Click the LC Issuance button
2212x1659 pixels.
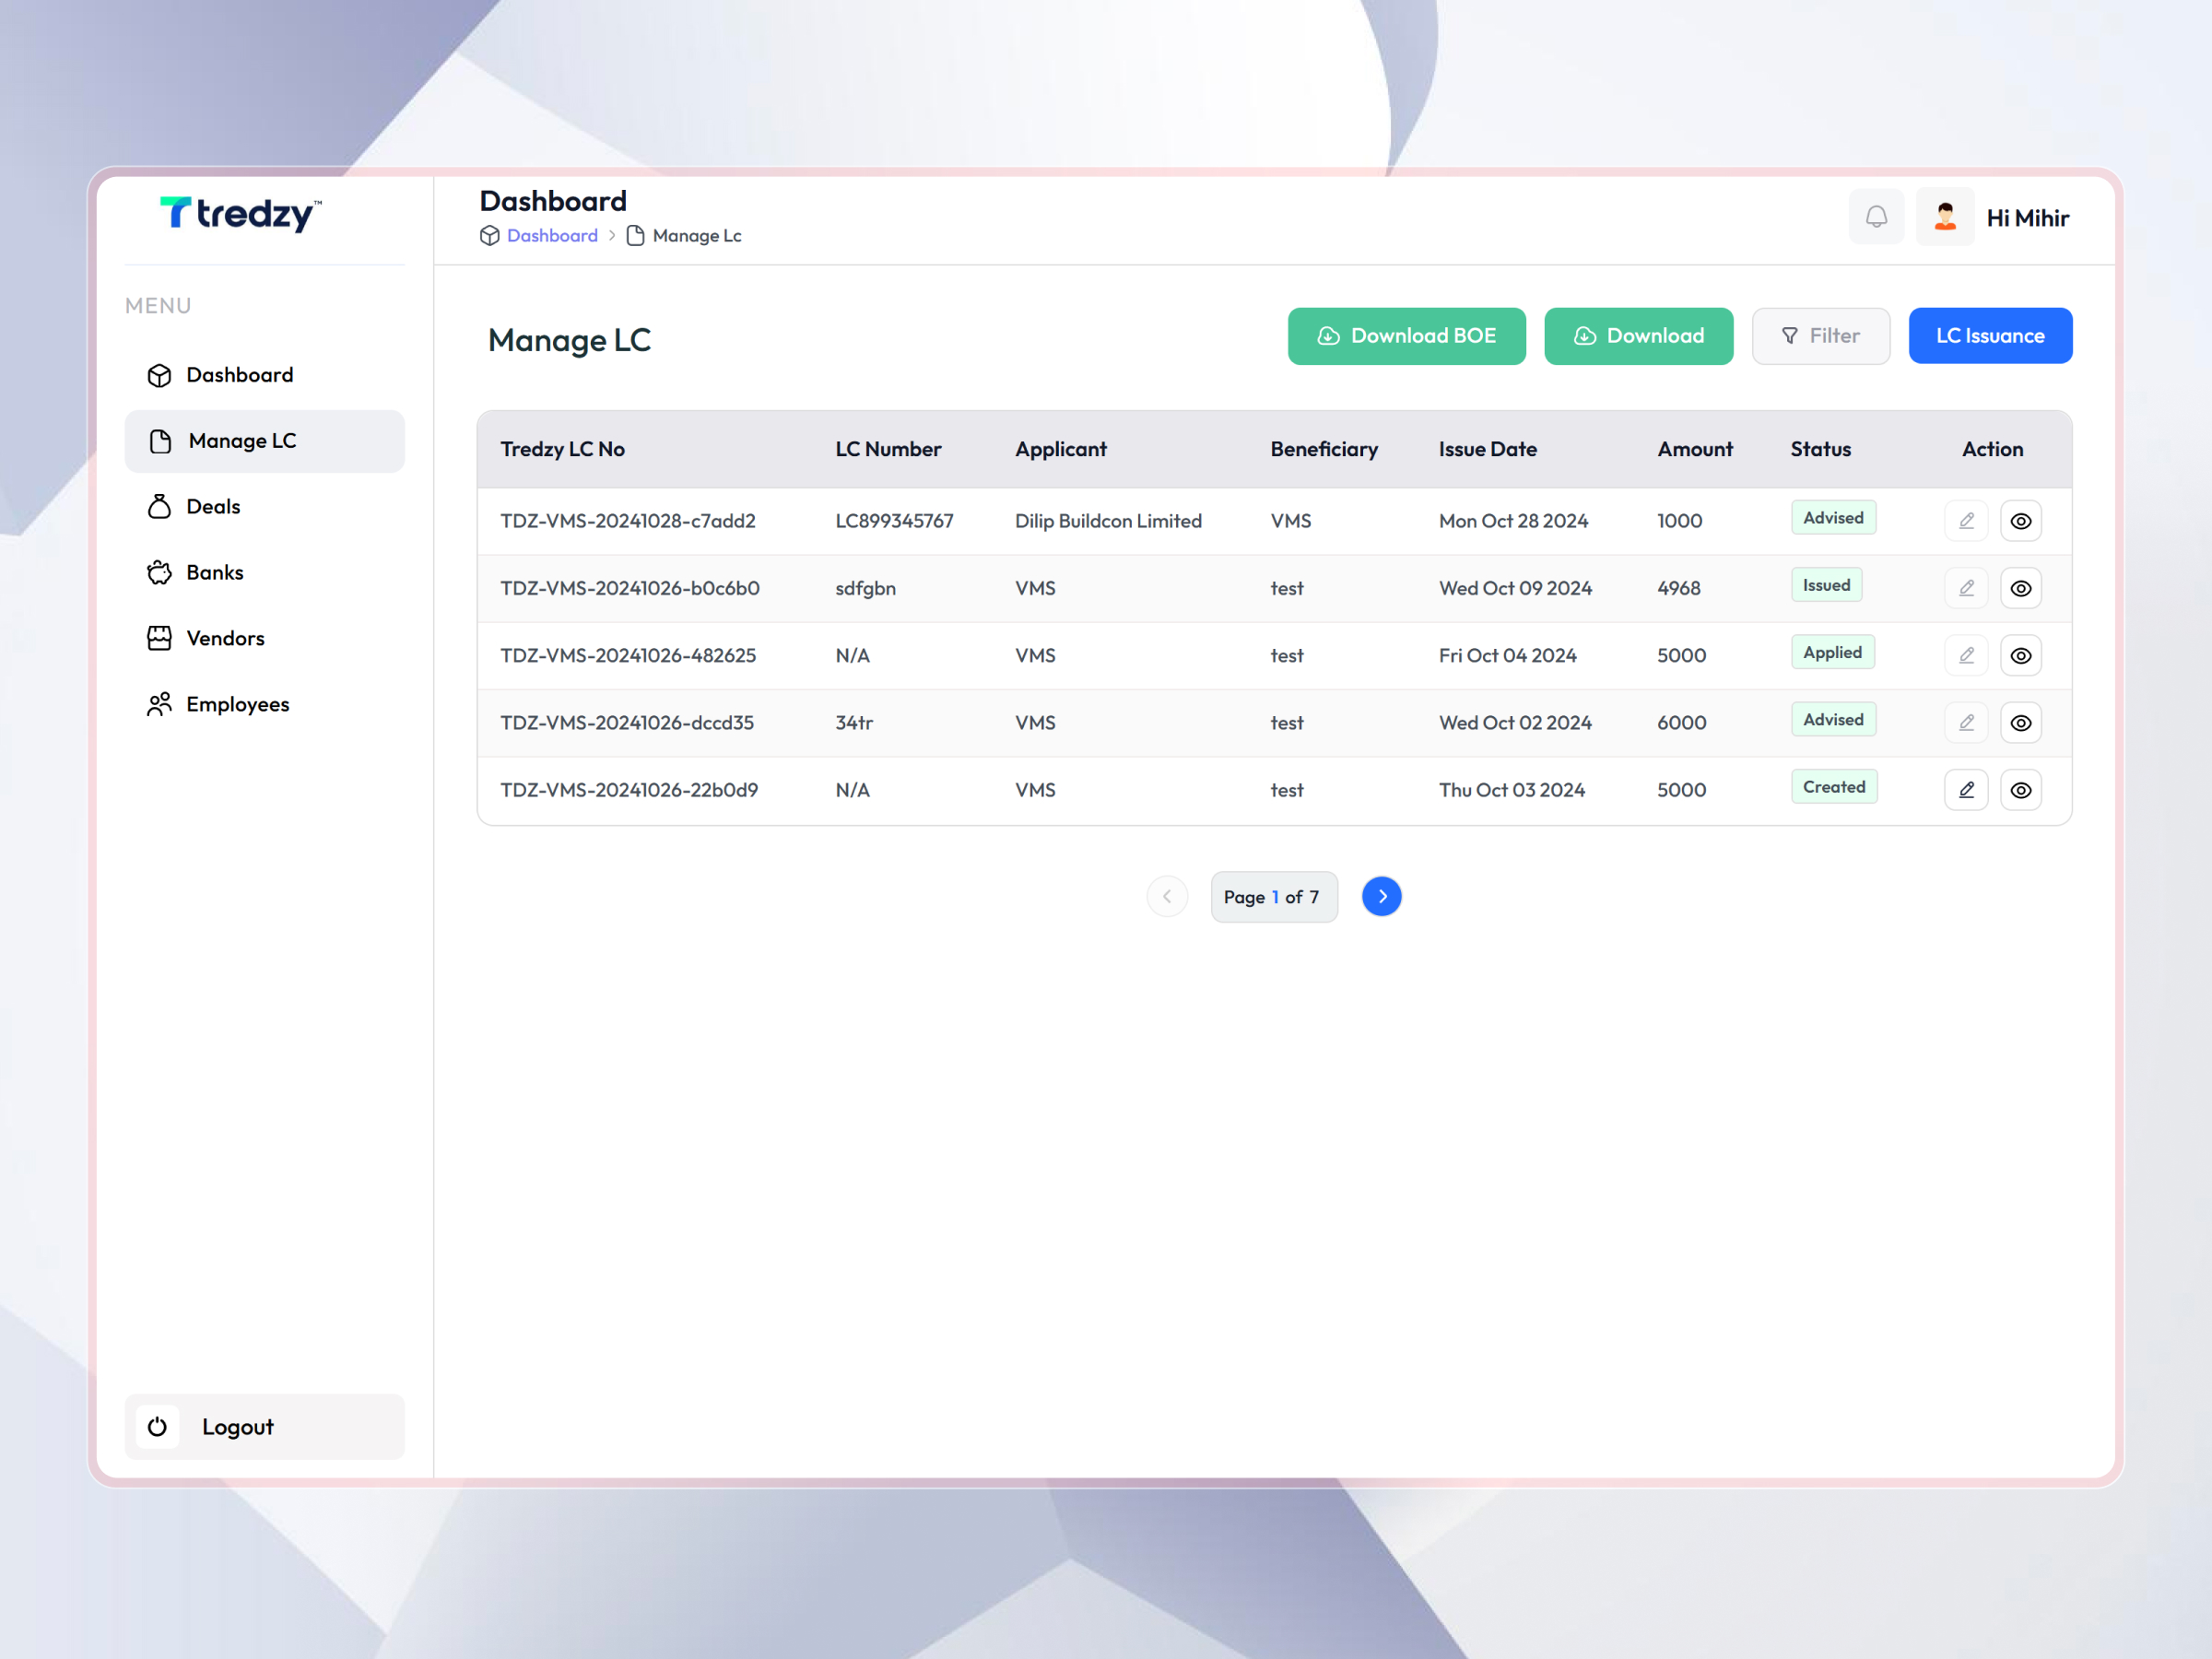[x=1990, y=335]
